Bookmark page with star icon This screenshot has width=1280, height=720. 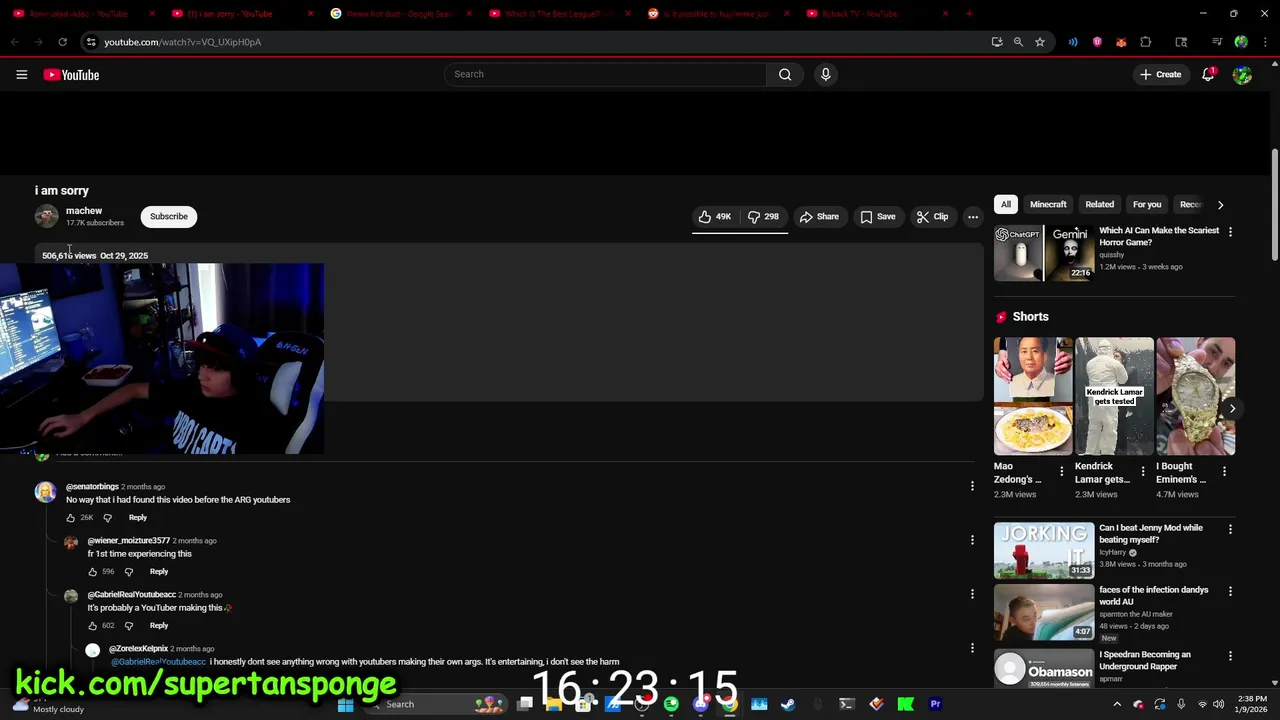click(x=1040, y=42)
